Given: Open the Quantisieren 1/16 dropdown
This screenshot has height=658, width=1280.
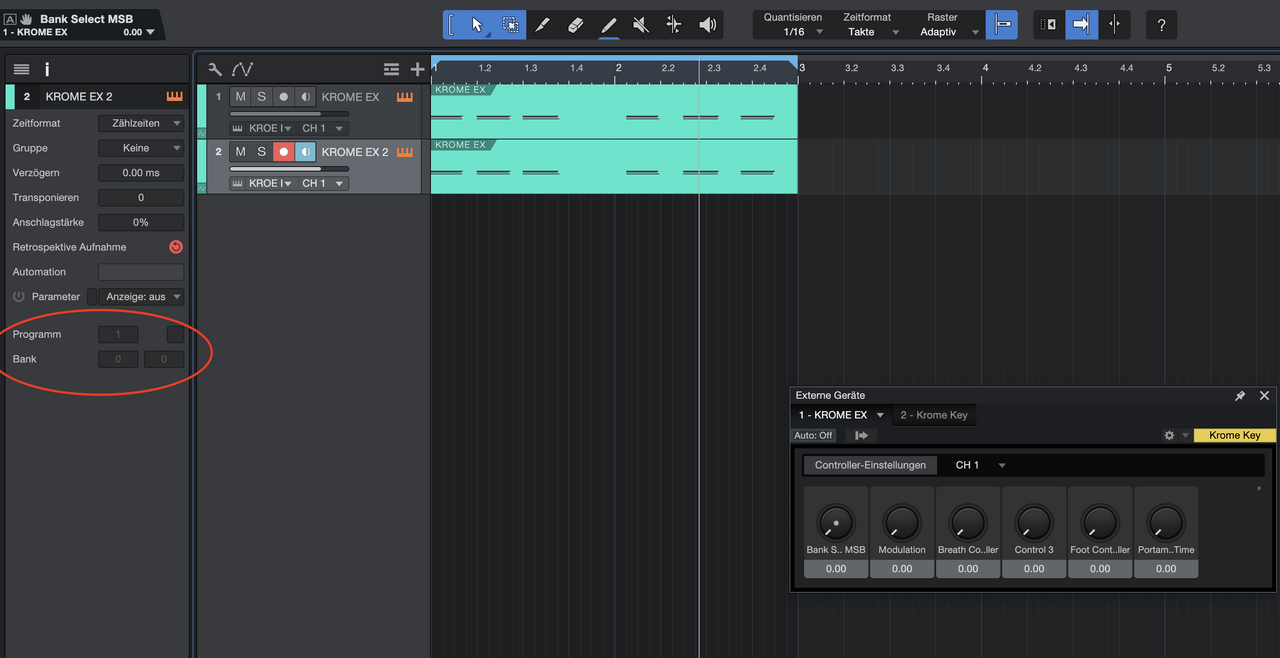Looking at the screenshot, I should pos(802,32).
